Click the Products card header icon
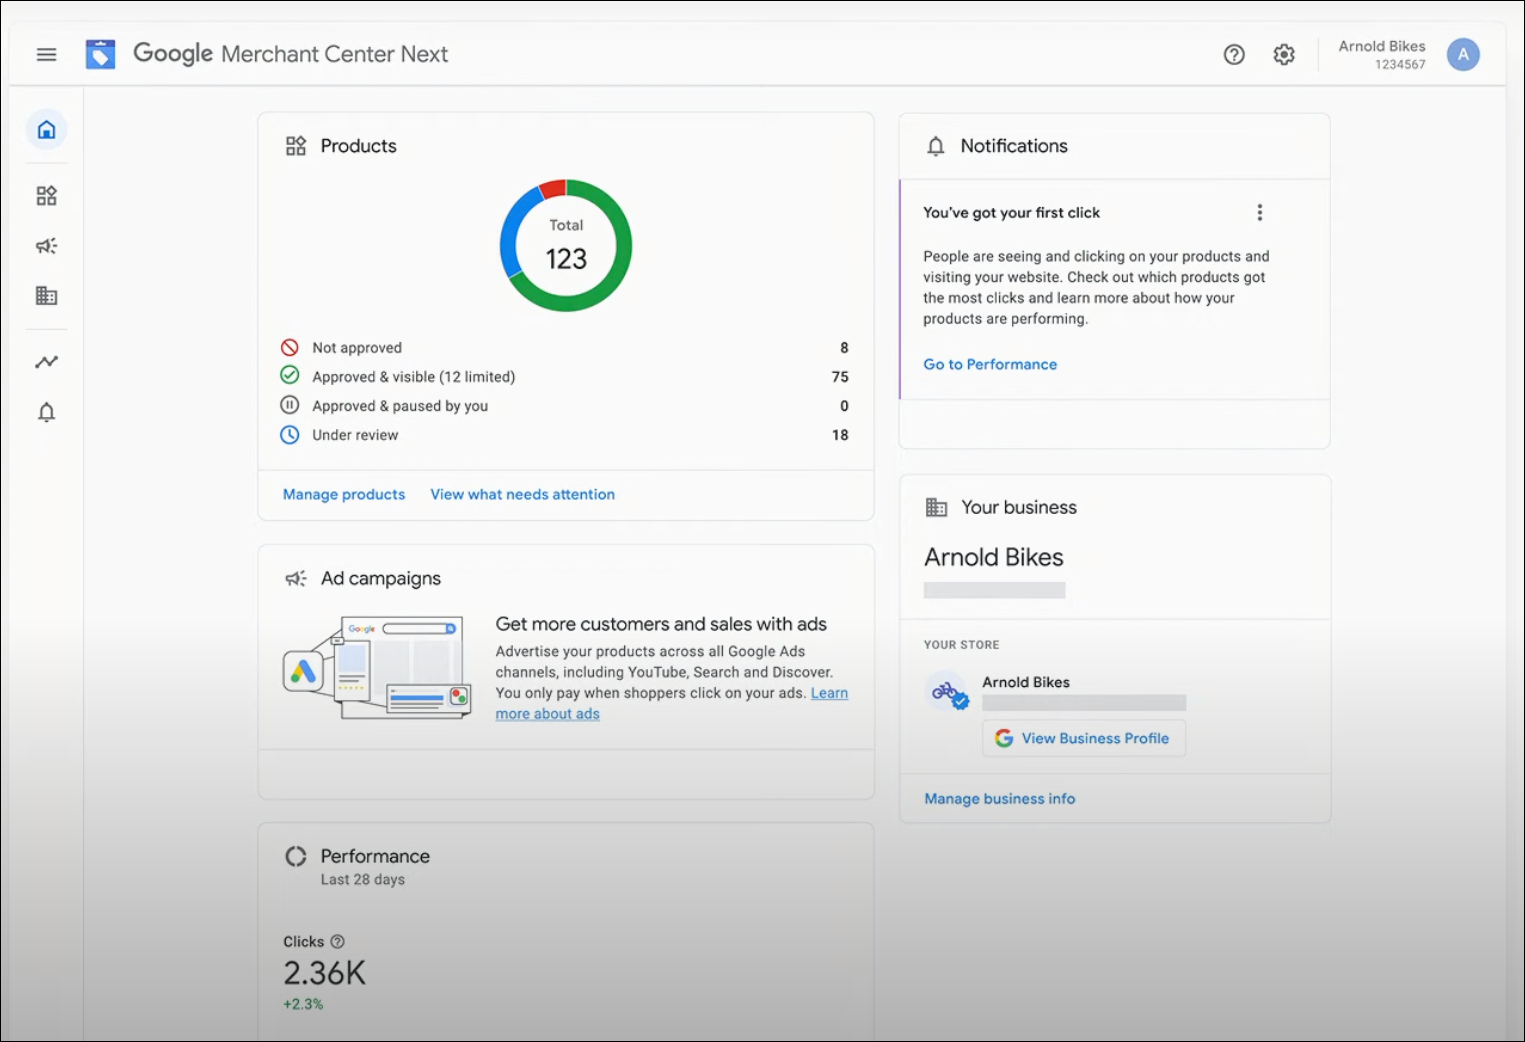The width and height of the screenshot is (1525, 1042). pos(296,146)
